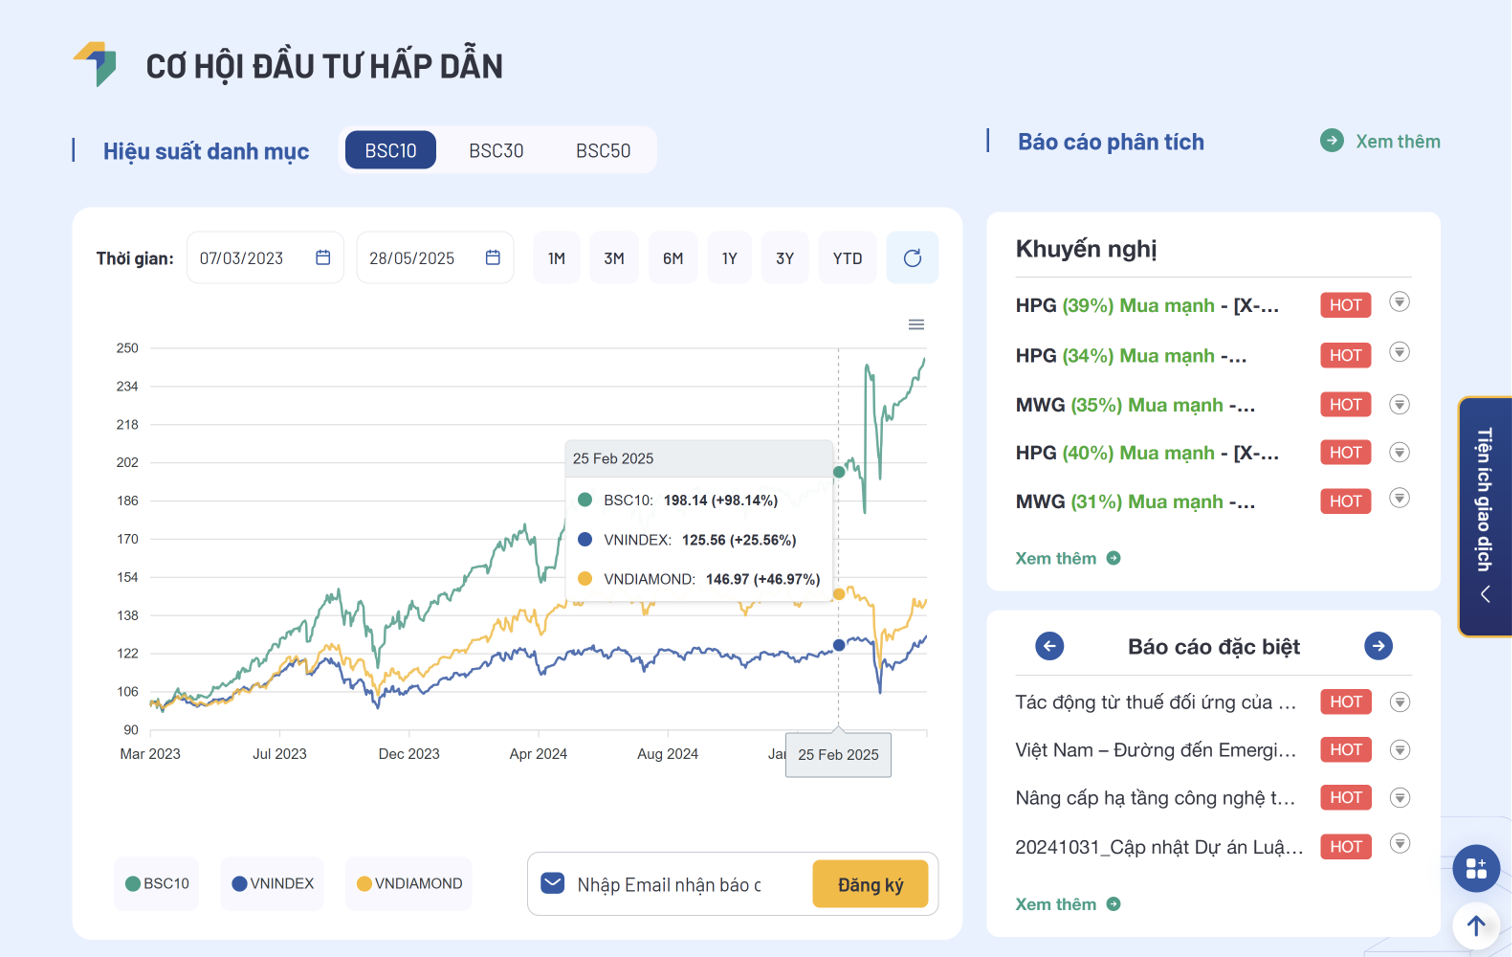The width and height of the screenshot is (1512, 957).
Task: Toggle VNINDEX series in chart legend
Action: (x=272, y=884)
